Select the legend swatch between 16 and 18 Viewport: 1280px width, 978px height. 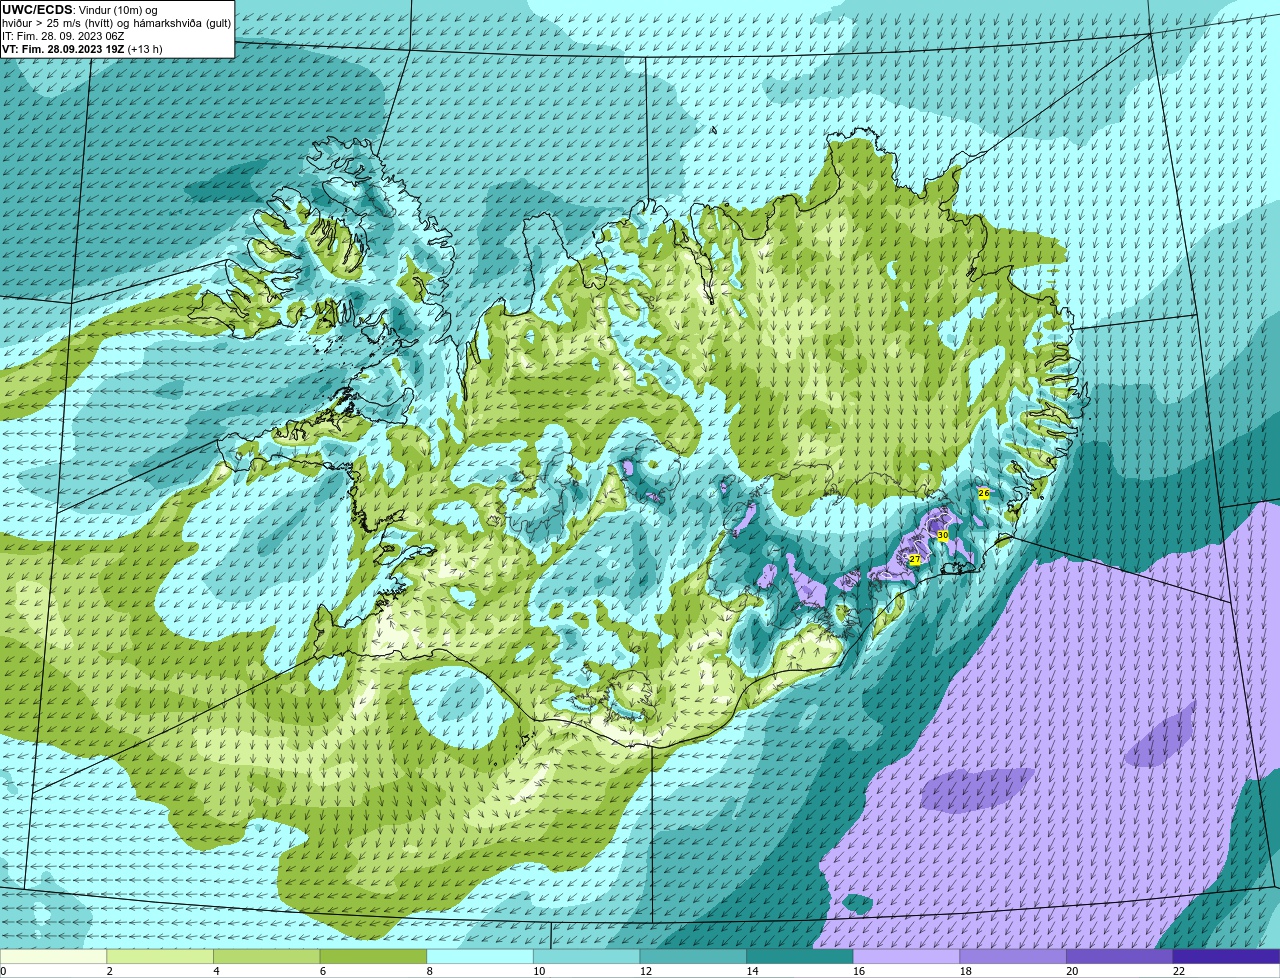coord(906,956)
